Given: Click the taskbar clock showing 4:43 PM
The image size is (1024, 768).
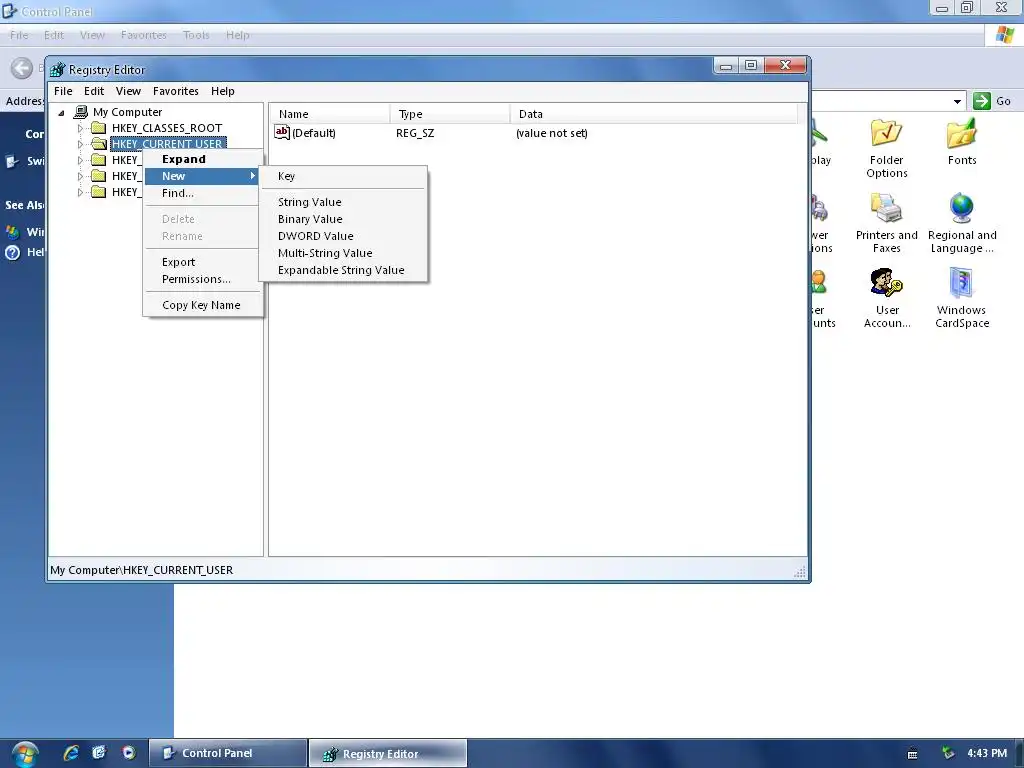Looking at the screenshot, I should point(987,754).
